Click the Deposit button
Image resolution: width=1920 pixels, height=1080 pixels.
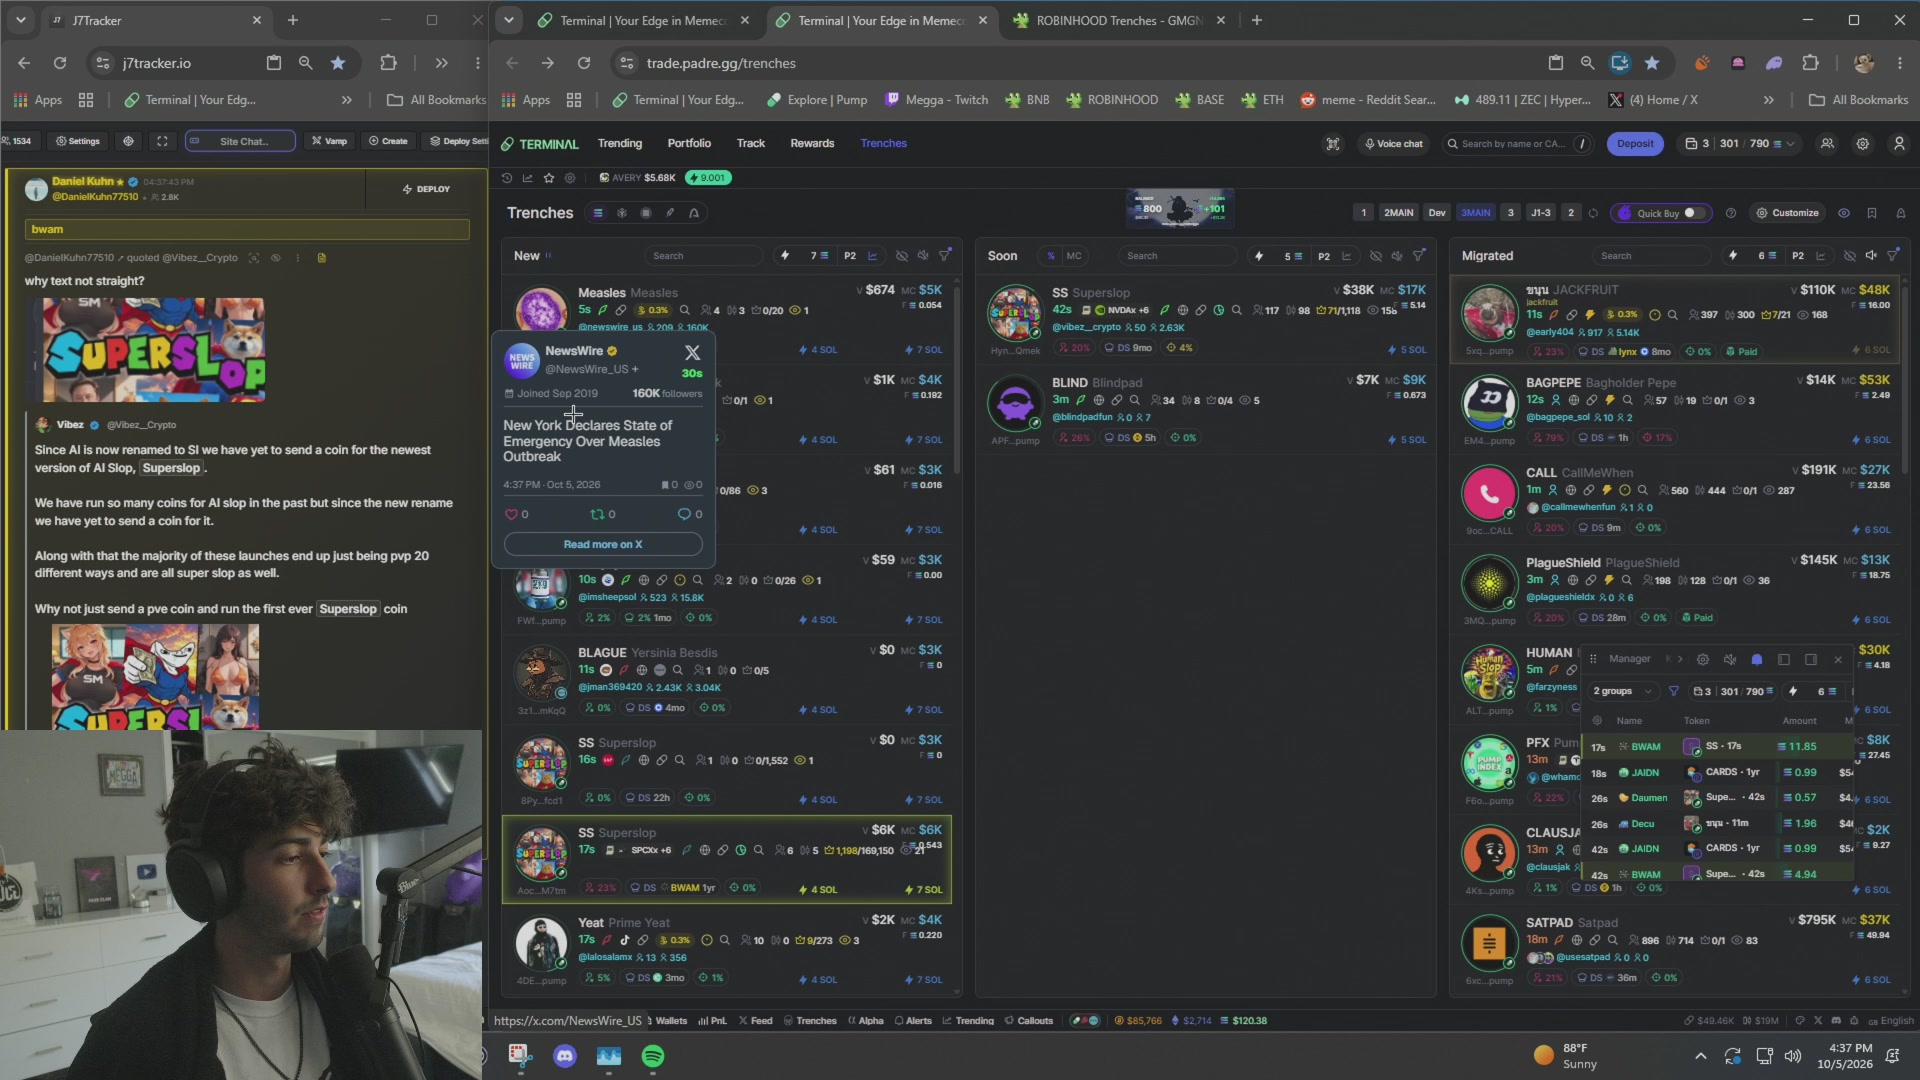point(1635,144)
